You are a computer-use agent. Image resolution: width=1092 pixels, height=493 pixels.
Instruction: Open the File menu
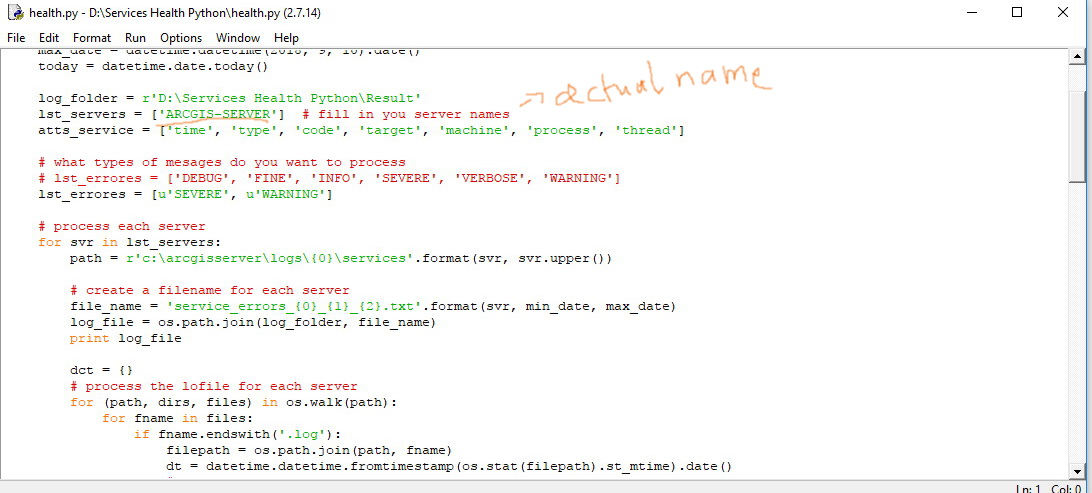(x=16, y=38)
